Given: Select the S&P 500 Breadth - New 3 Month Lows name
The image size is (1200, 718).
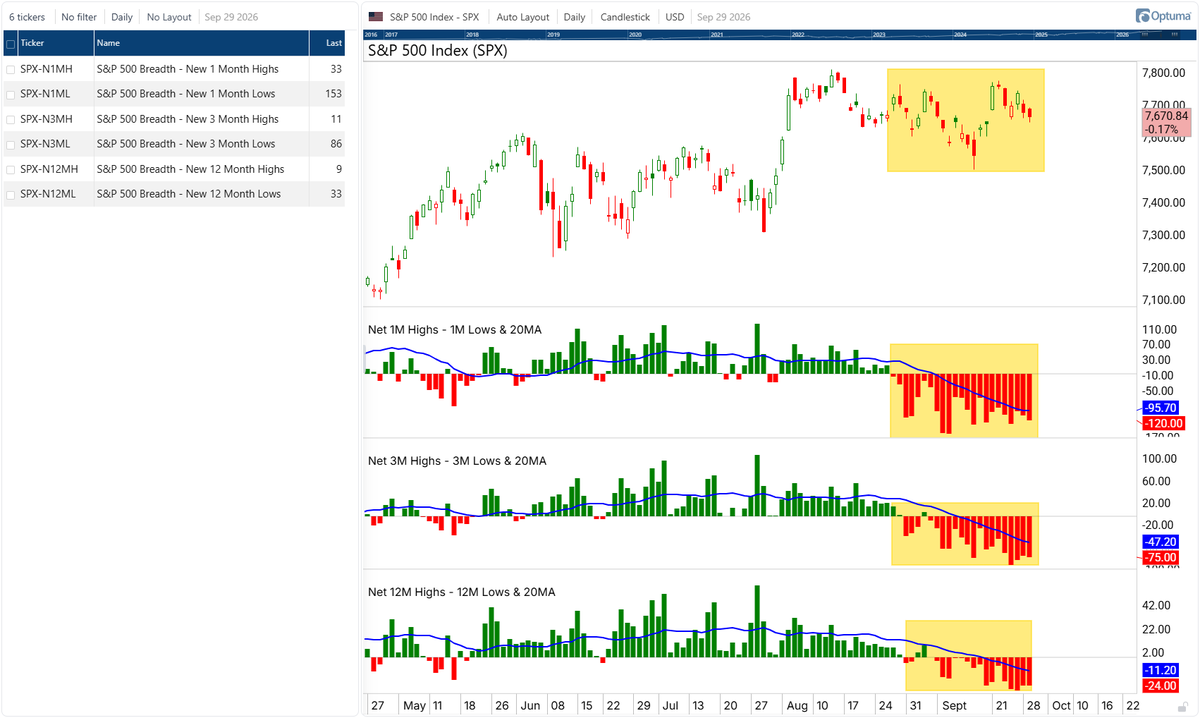Looking at the screenshot, I should click(186, 144).
